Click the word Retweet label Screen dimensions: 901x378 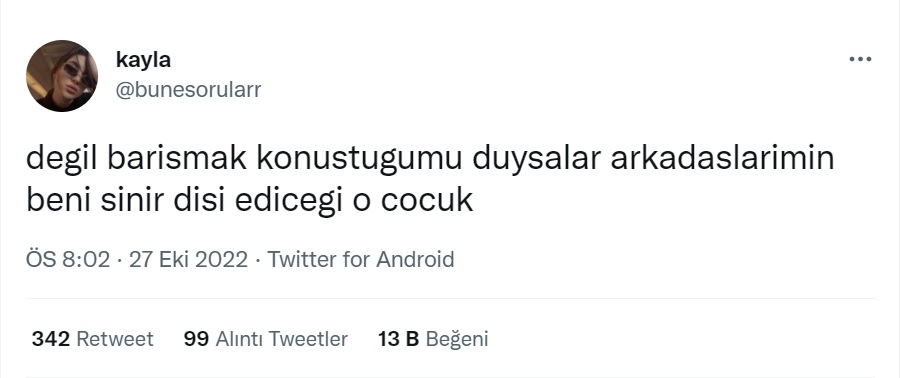[x=115, y=339]
